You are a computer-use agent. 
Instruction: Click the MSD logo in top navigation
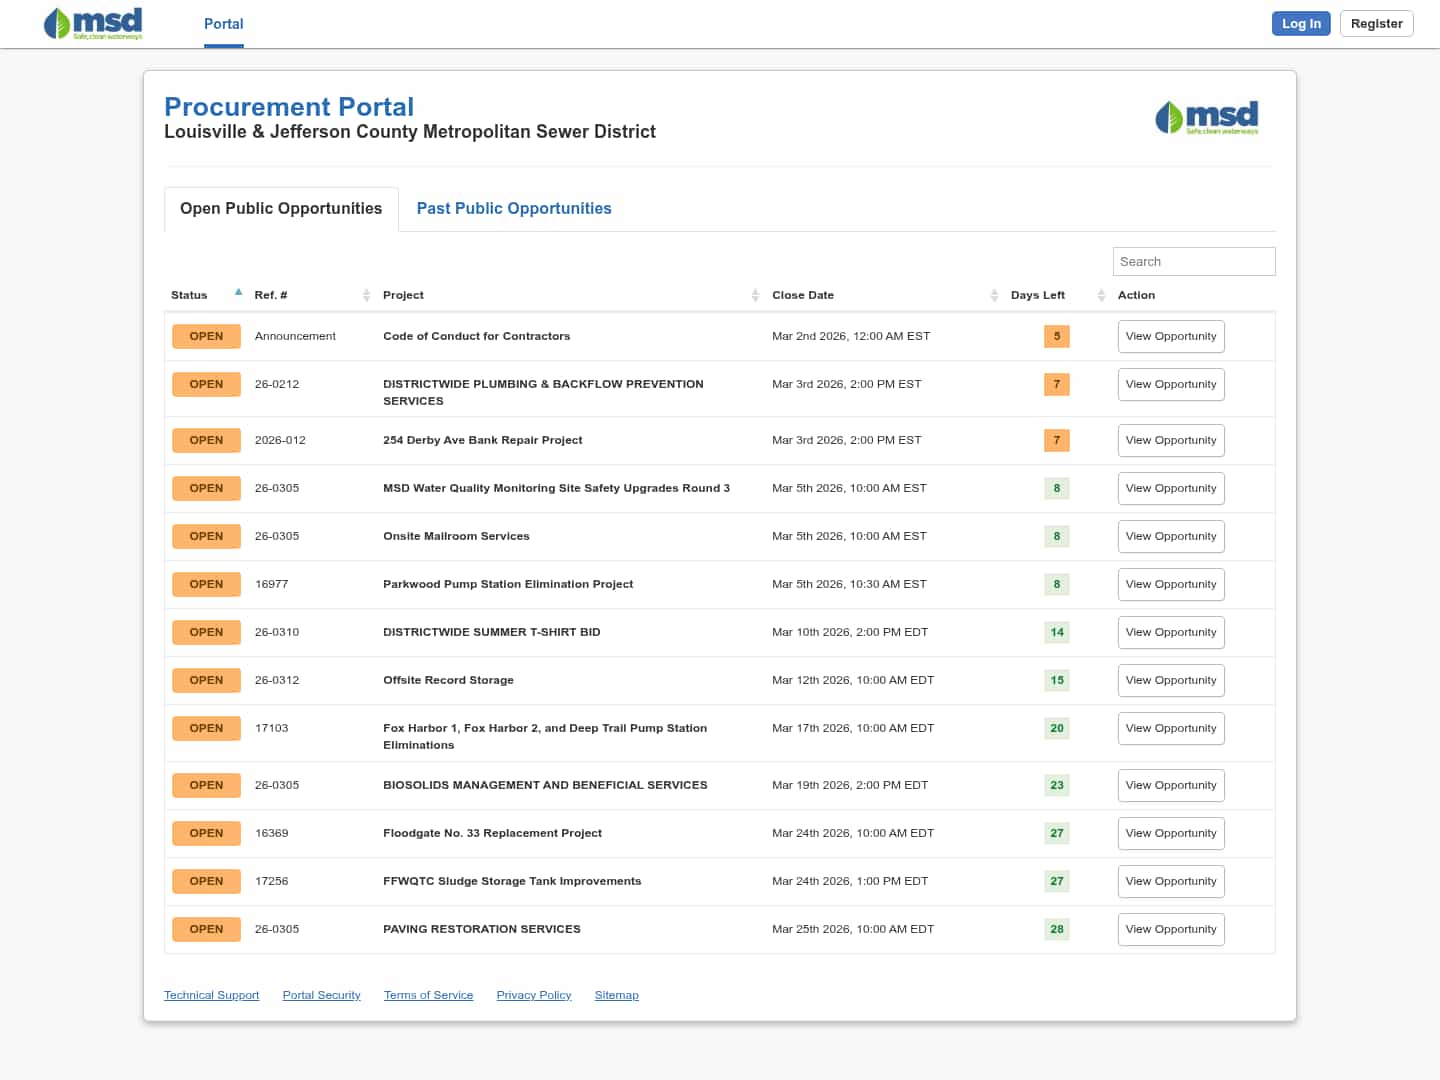(x=93, y=23)
